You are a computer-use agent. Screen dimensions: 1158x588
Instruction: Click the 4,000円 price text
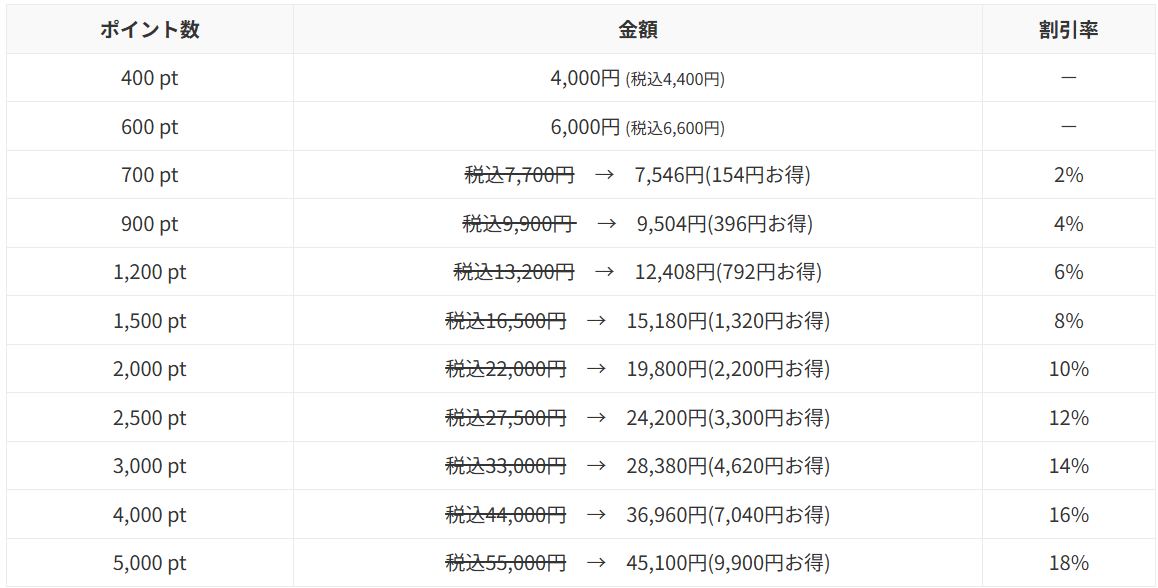[585, 78]
